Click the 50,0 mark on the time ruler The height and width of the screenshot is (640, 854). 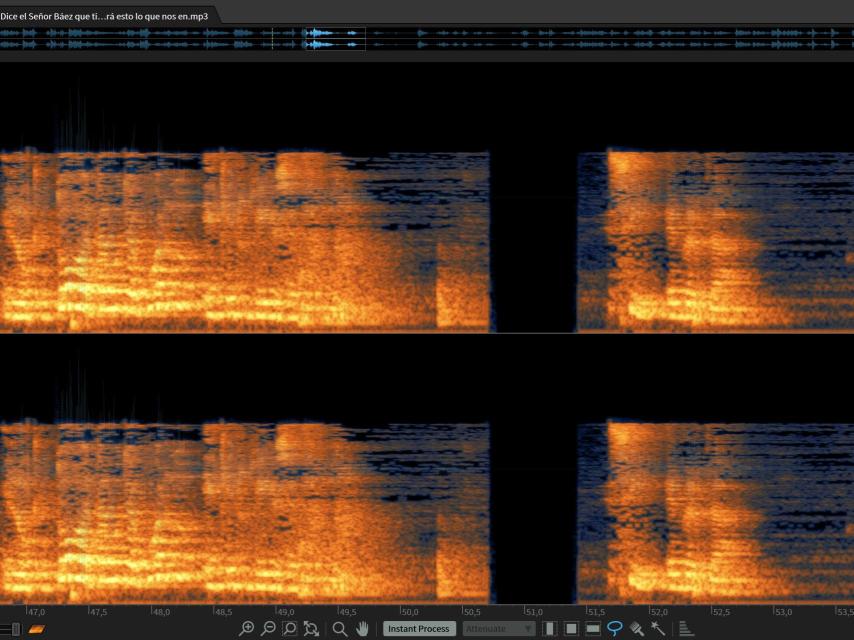(x=409, y=611)
